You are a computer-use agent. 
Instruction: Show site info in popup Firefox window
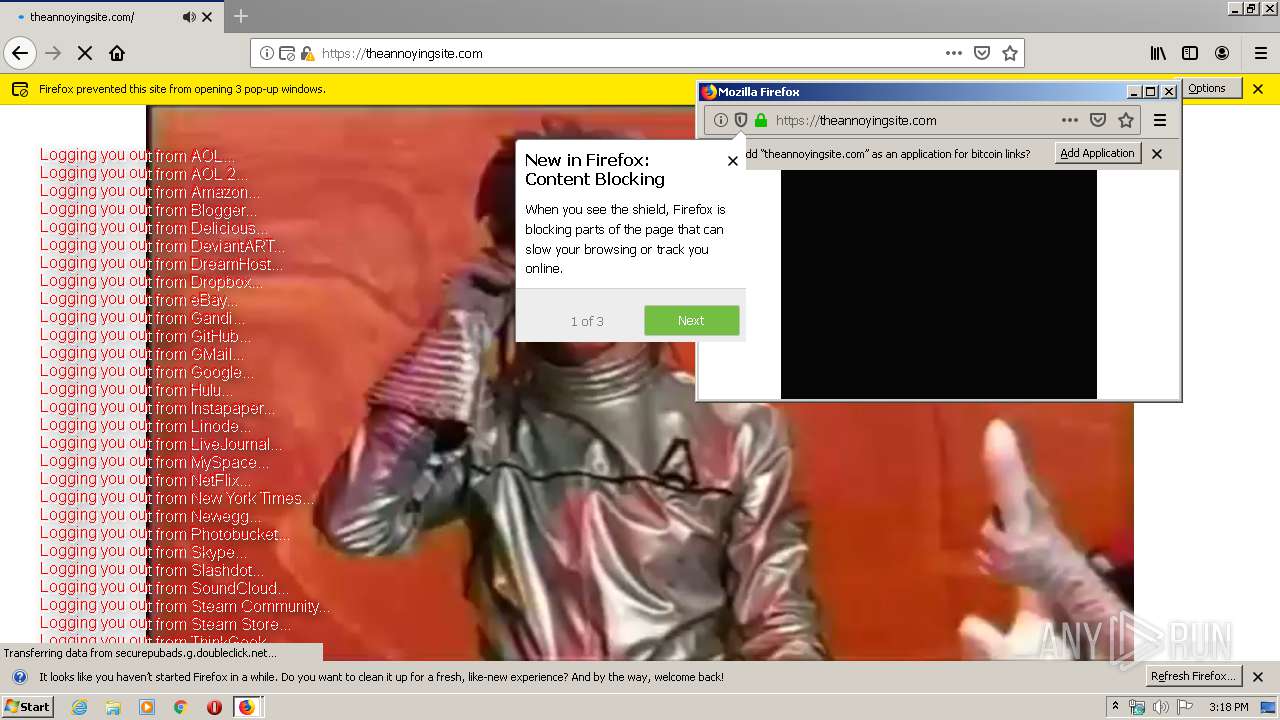[721, 120]
